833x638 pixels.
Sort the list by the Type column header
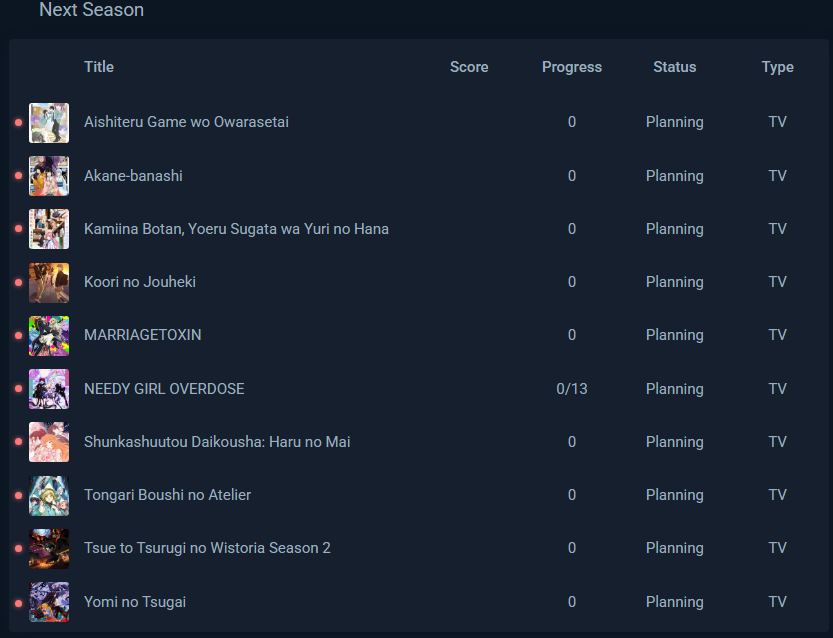pos(778,67)
